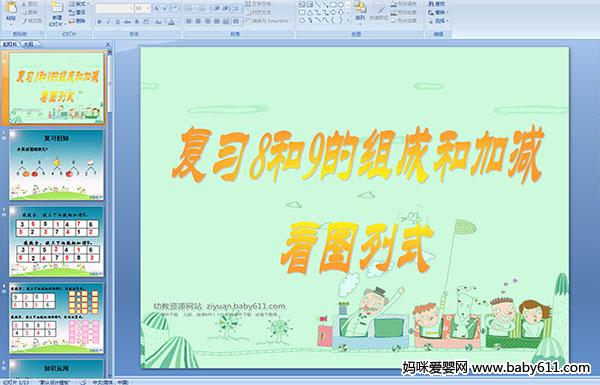The width and height of the screenshot is (600, 385).
Task: Click the Find binoculars command
Action: point(437,4)
